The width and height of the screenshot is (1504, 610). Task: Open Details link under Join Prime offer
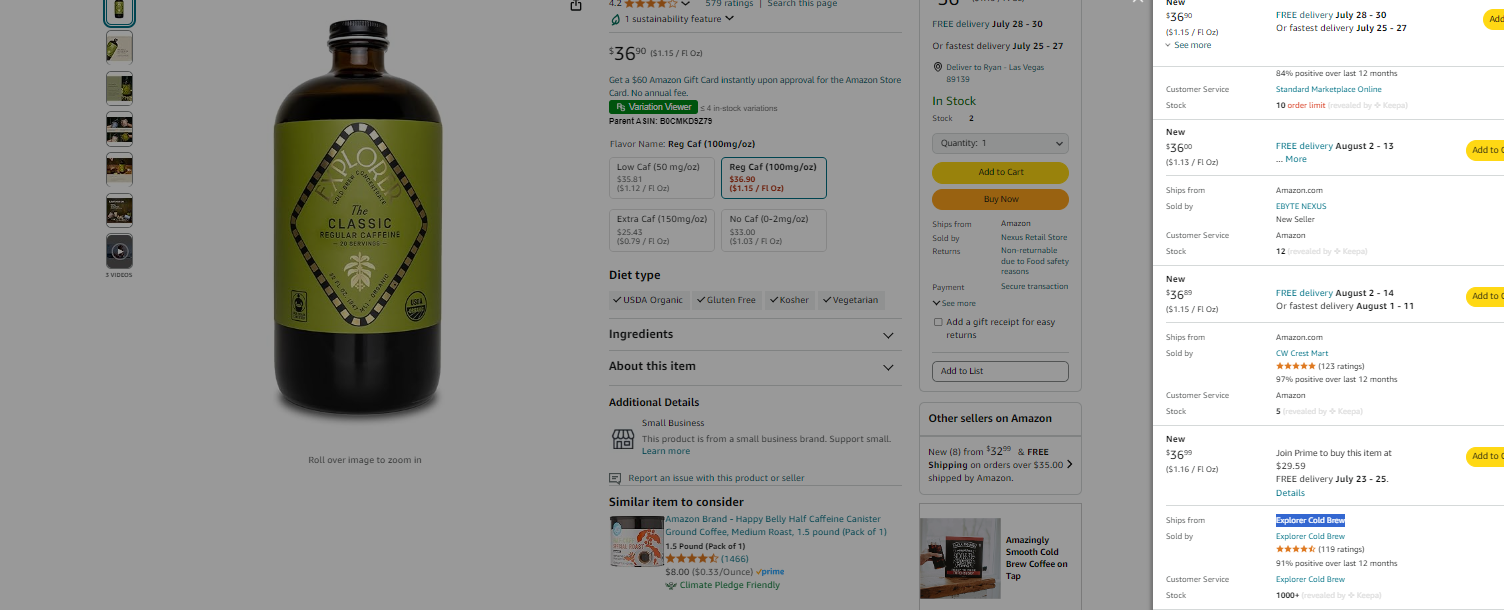(1290, 493)
